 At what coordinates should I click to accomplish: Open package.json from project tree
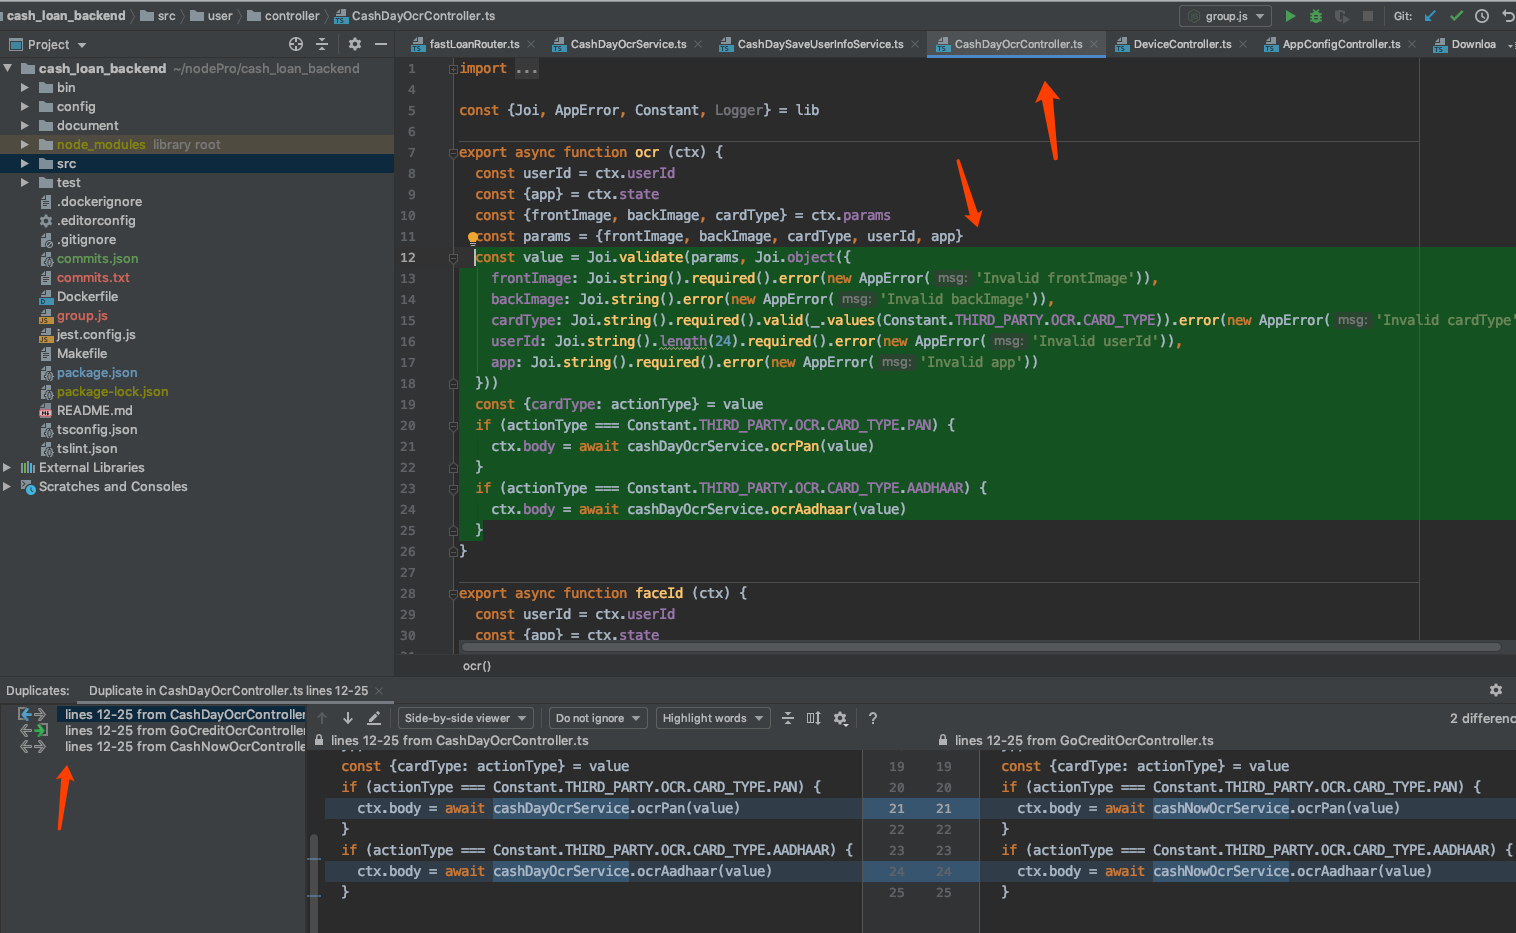[97, 373]
